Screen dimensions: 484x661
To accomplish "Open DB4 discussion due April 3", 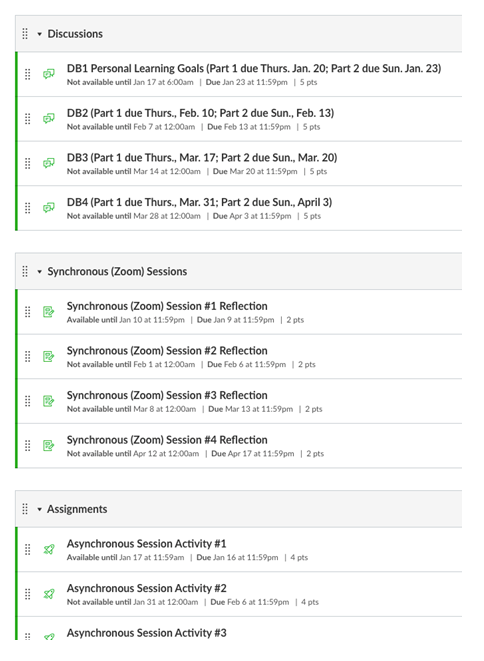I will click(x=199, y=202).
